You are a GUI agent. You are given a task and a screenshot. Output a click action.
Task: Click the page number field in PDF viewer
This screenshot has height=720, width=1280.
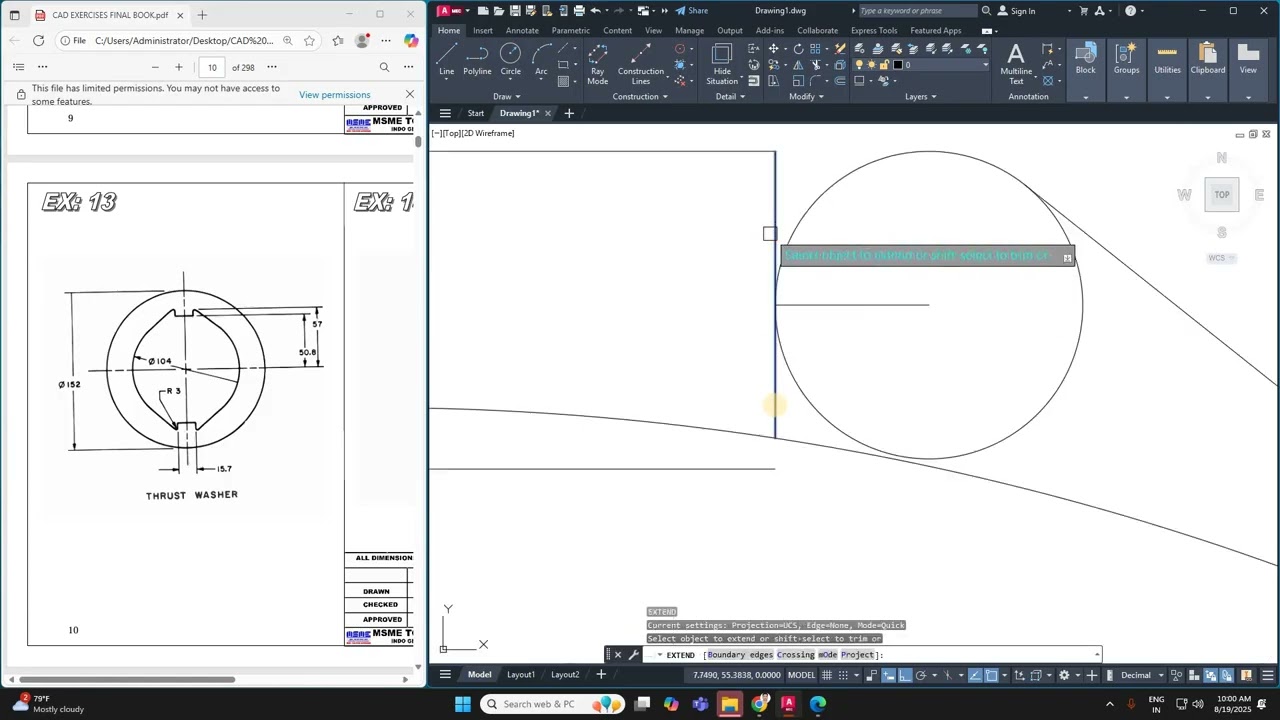point(212,67)
